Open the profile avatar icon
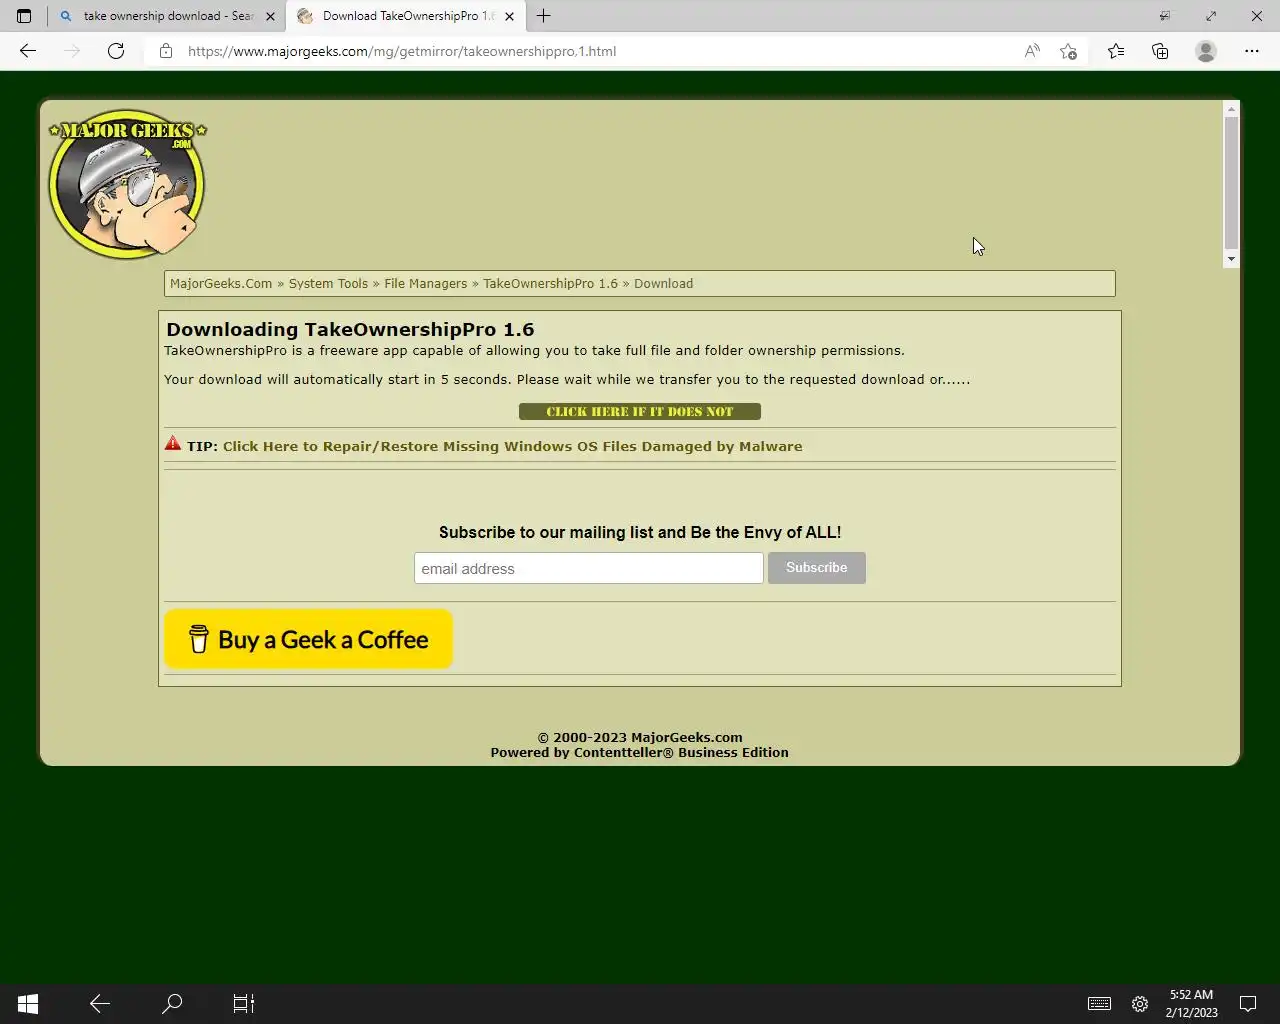This screenshot has height=1024, width=1280. tap(1206, 51)
